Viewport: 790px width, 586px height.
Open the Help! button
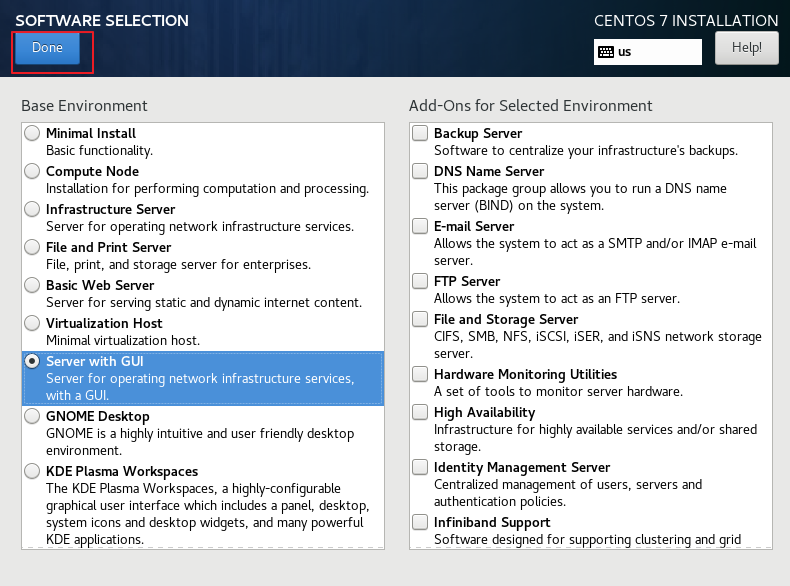[746, 48]
